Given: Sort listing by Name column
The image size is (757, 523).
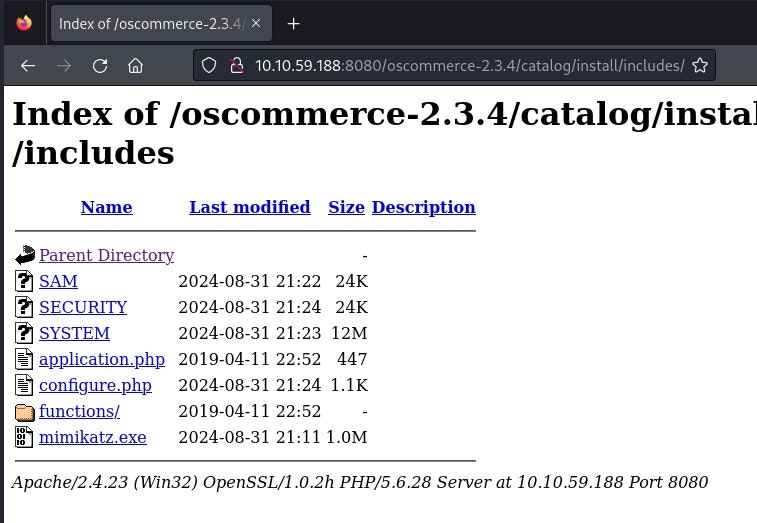Looking at the screenshot, I should point(107,207).
